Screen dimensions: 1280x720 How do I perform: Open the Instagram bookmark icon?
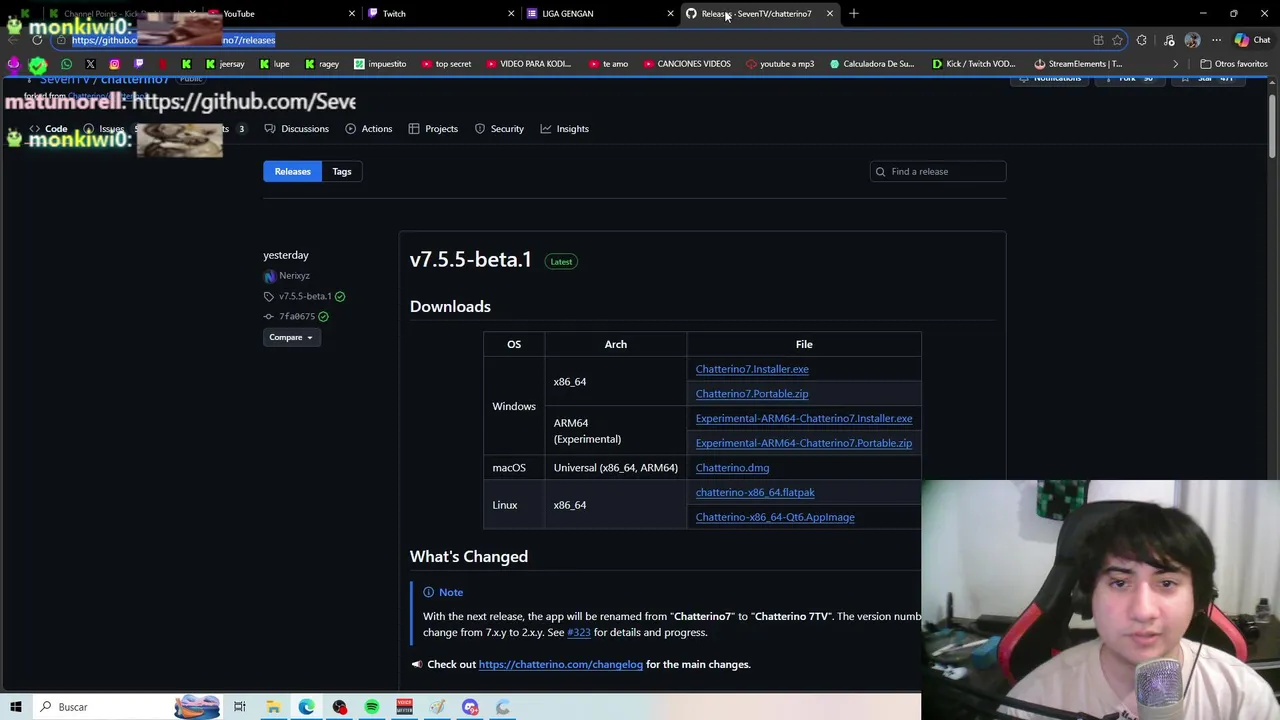(114, 64)
